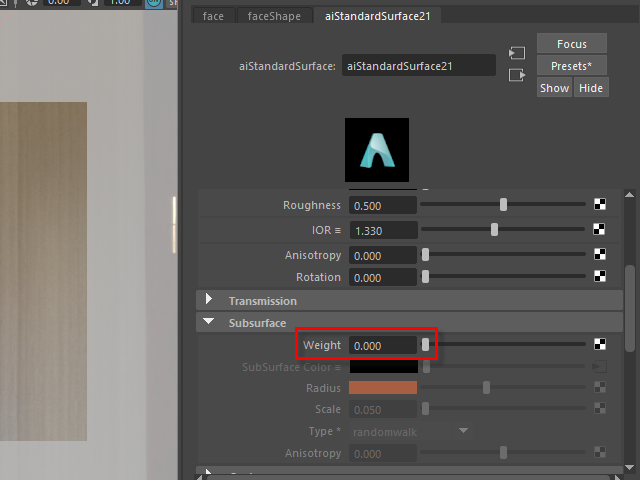Expand the Transmission section
Image resolution: width=640 pixels, height=480 pixels.
[x=209, y=300]
